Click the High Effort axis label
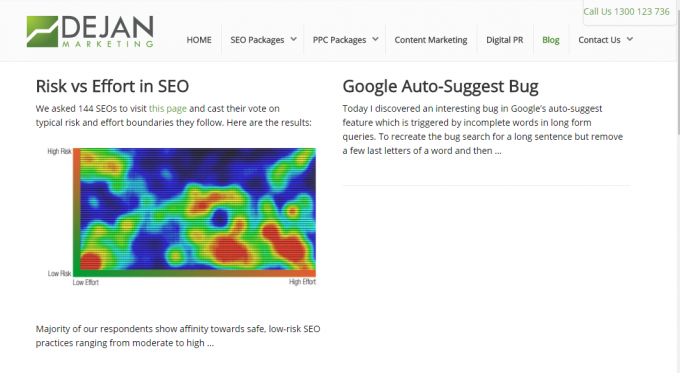This screenshot has width=680, height=373. click(303, 282)
